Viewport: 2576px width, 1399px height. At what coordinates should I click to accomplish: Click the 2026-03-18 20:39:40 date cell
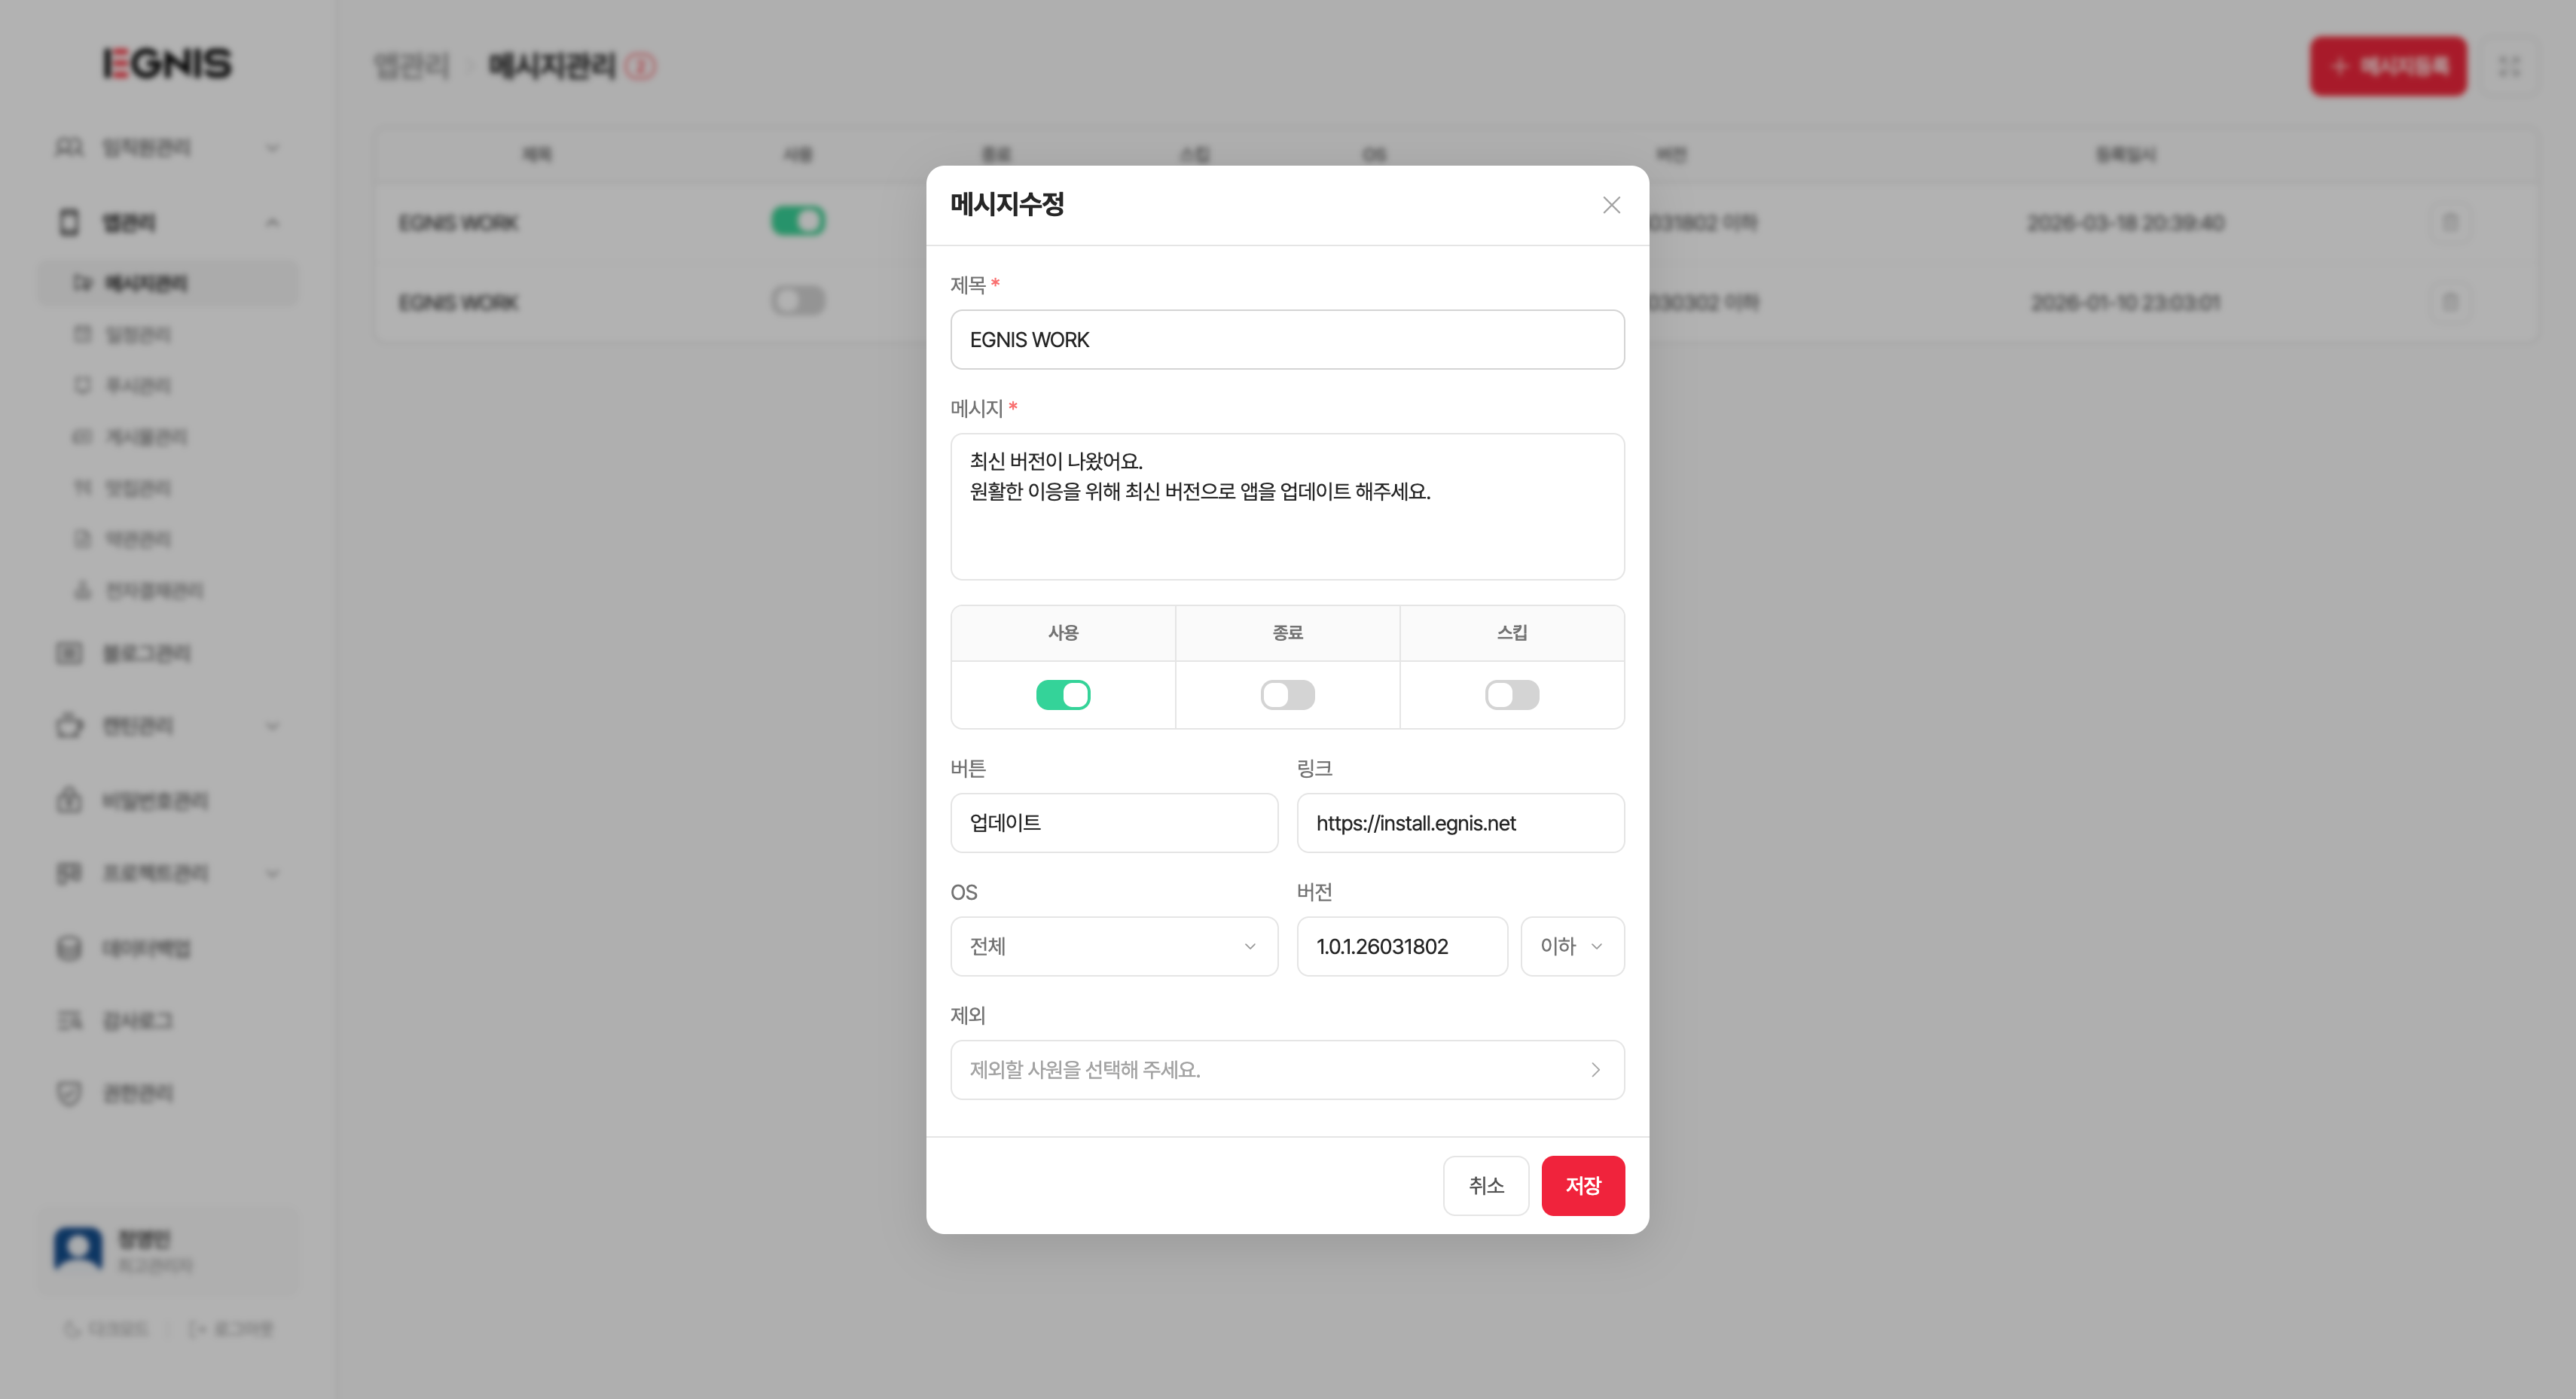click(x=2126, y=222)
